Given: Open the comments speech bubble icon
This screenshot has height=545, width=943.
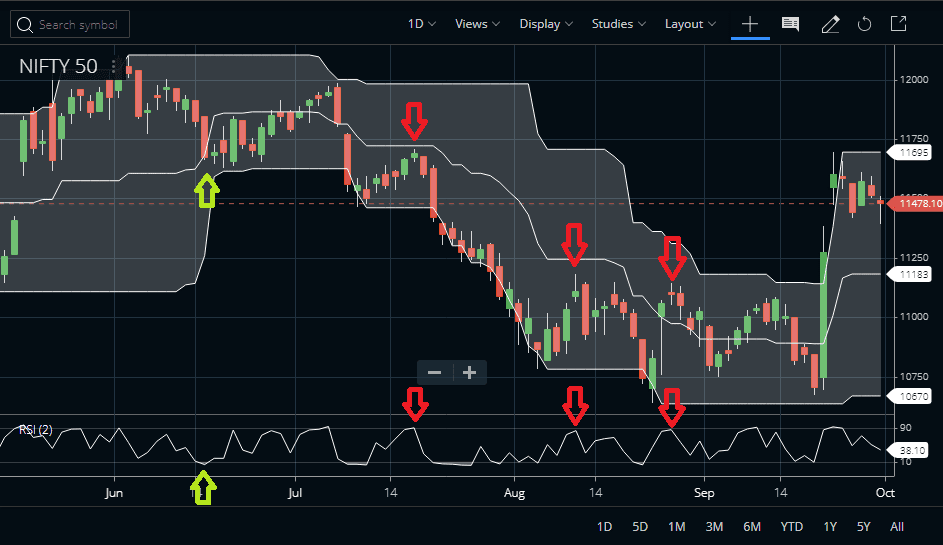Looking at the screenshot, I should [x=790, y=24].
